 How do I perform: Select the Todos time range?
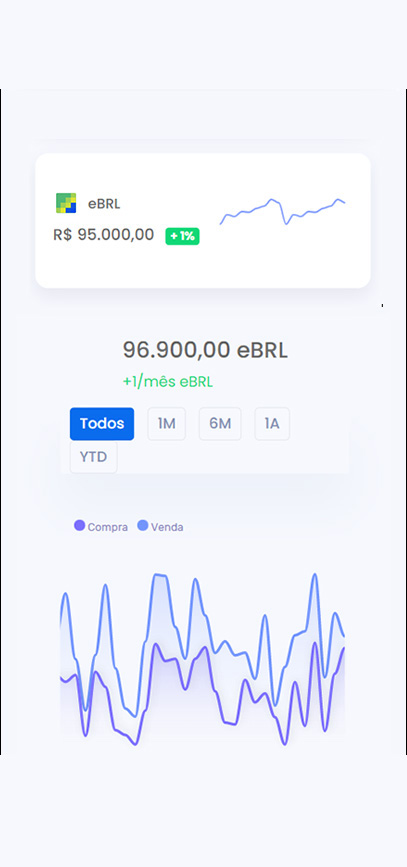[x=102, y=424]
